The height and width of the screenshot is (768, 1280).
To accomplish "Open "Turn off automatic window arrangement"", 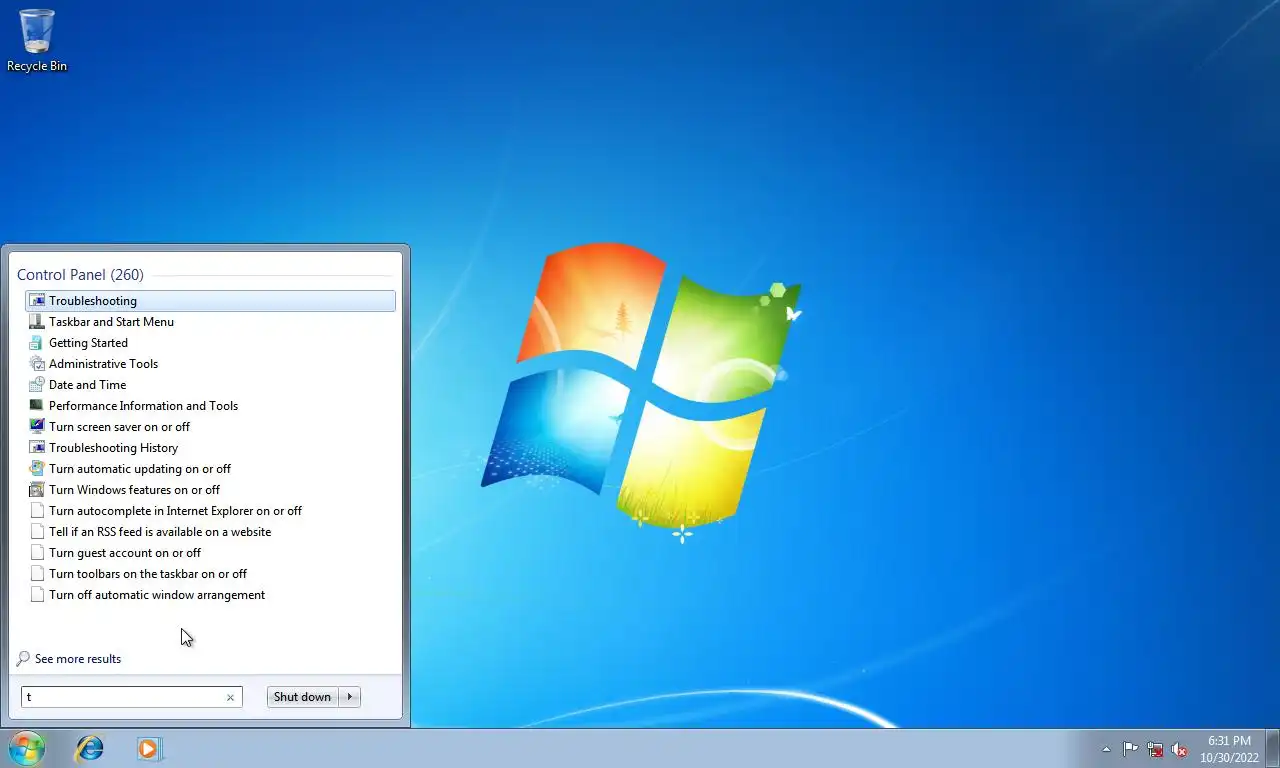I will coord(210,595).
